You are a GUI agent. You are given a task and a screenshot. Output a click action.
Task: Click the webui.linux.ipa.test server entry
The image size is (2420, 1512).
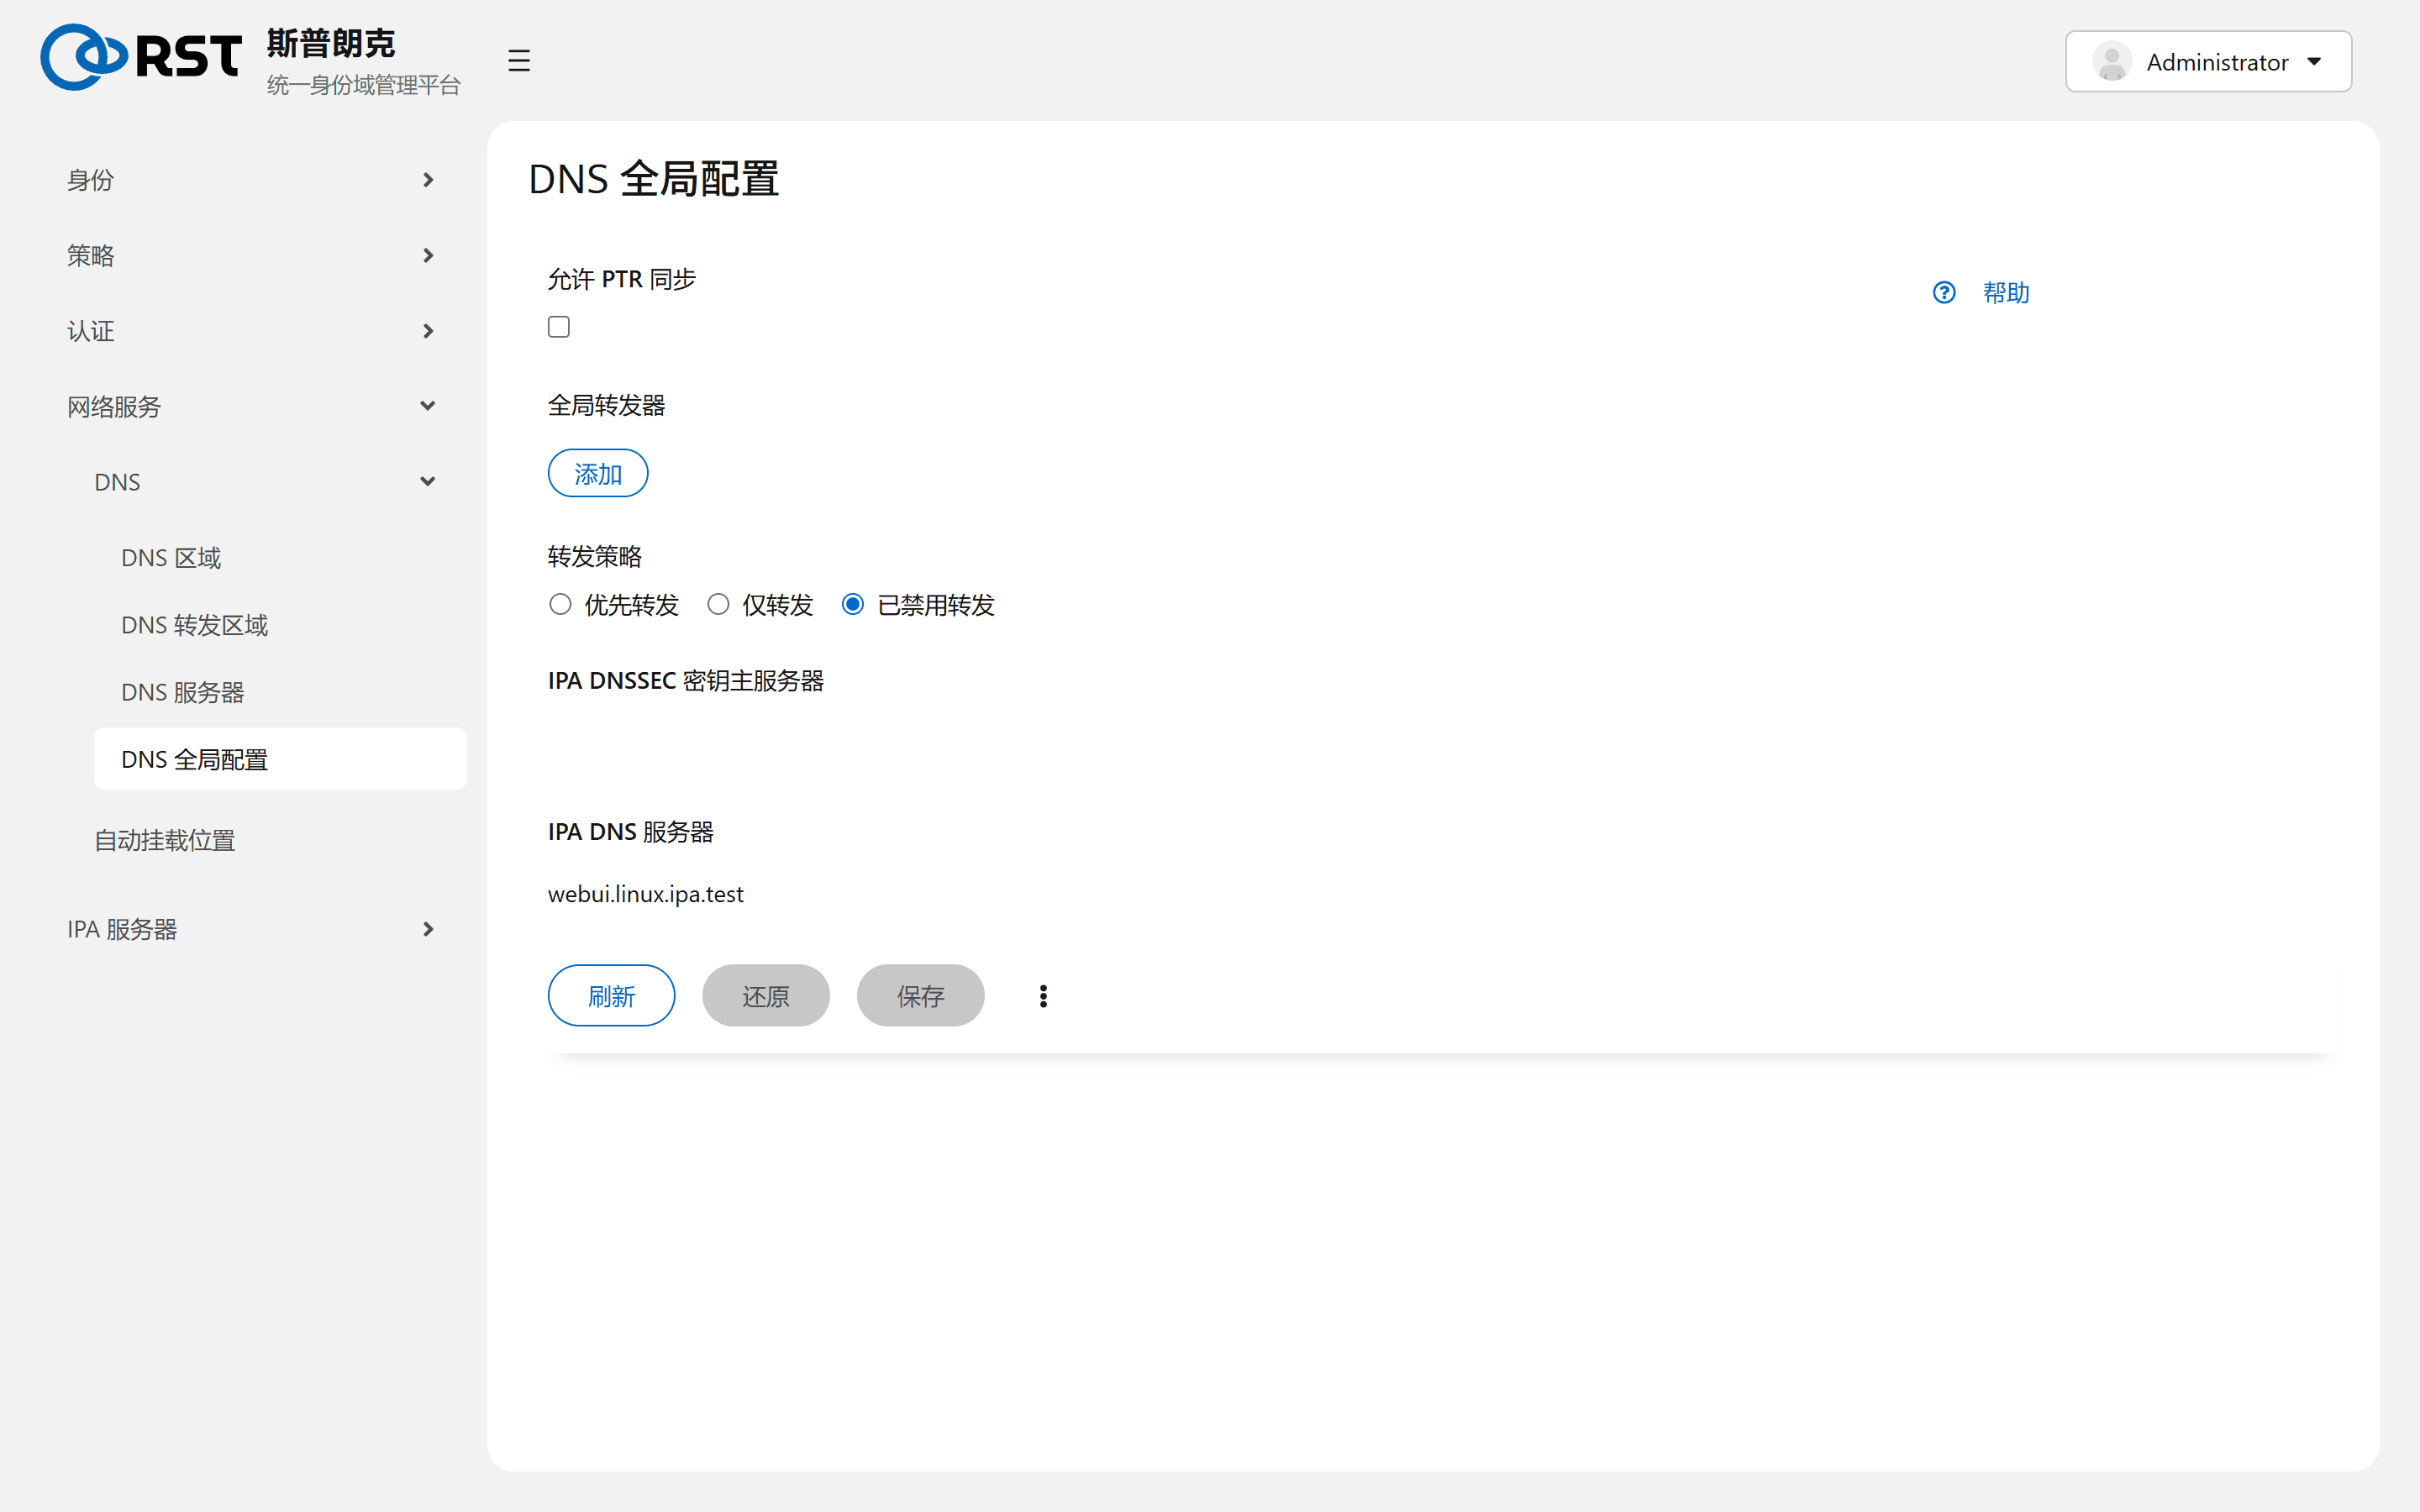[645, 894]
